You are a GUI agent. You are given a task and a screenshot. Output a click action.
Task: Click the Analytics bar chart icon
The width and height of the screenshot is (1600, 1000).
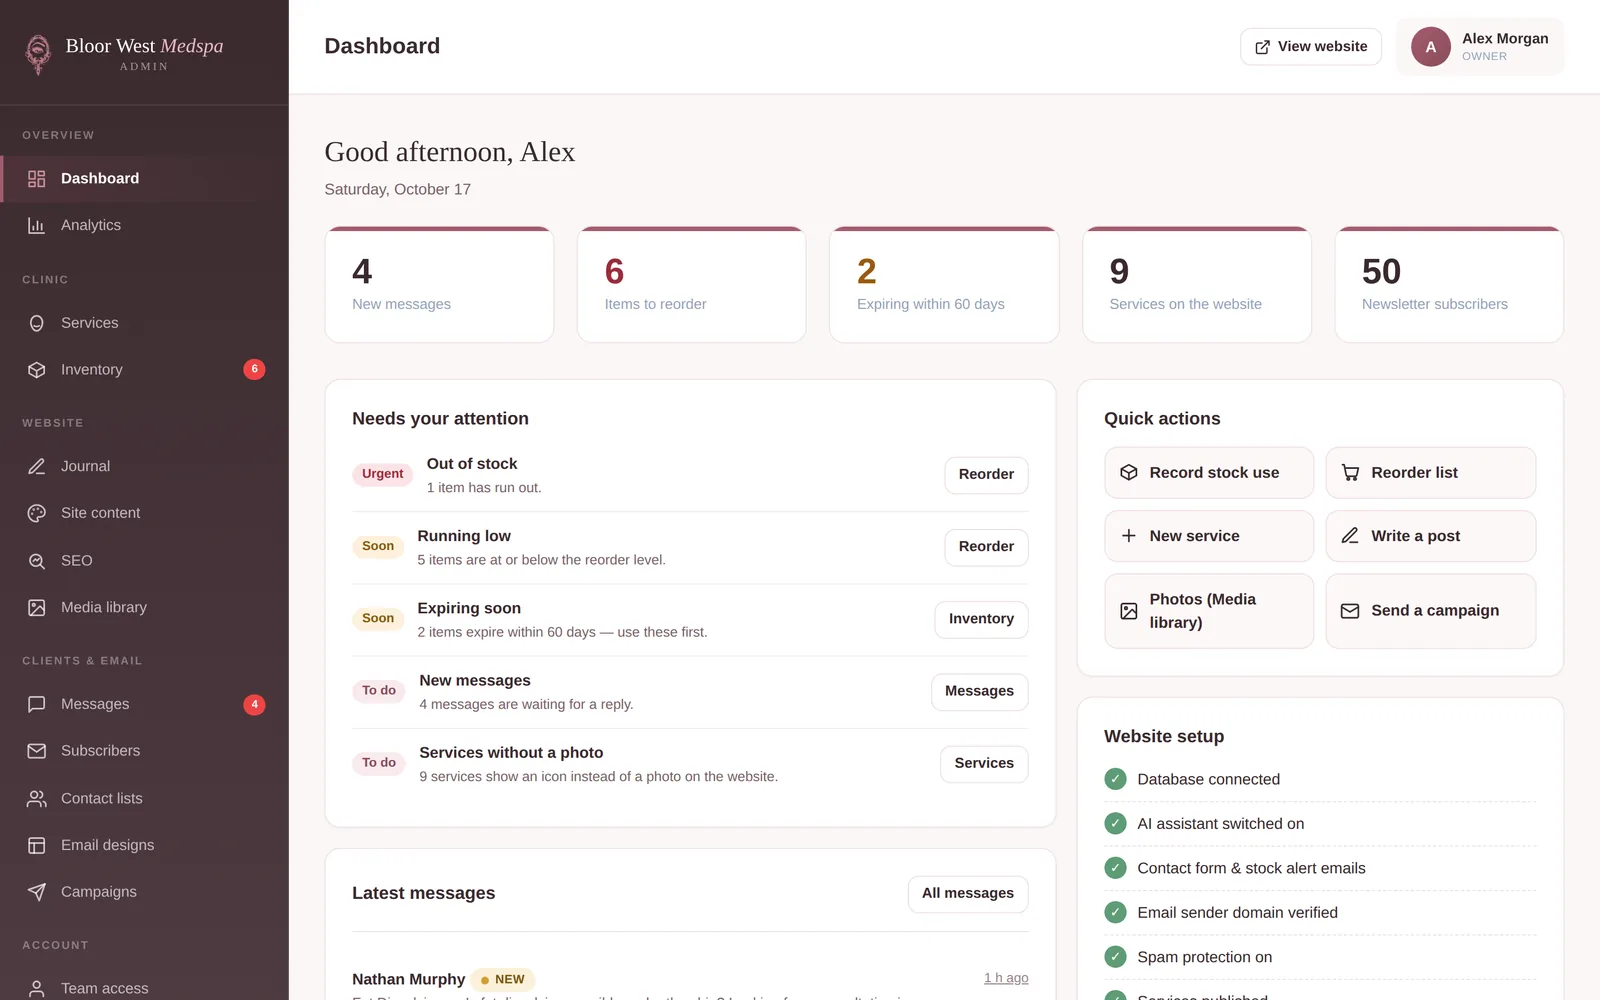[37, 226]
